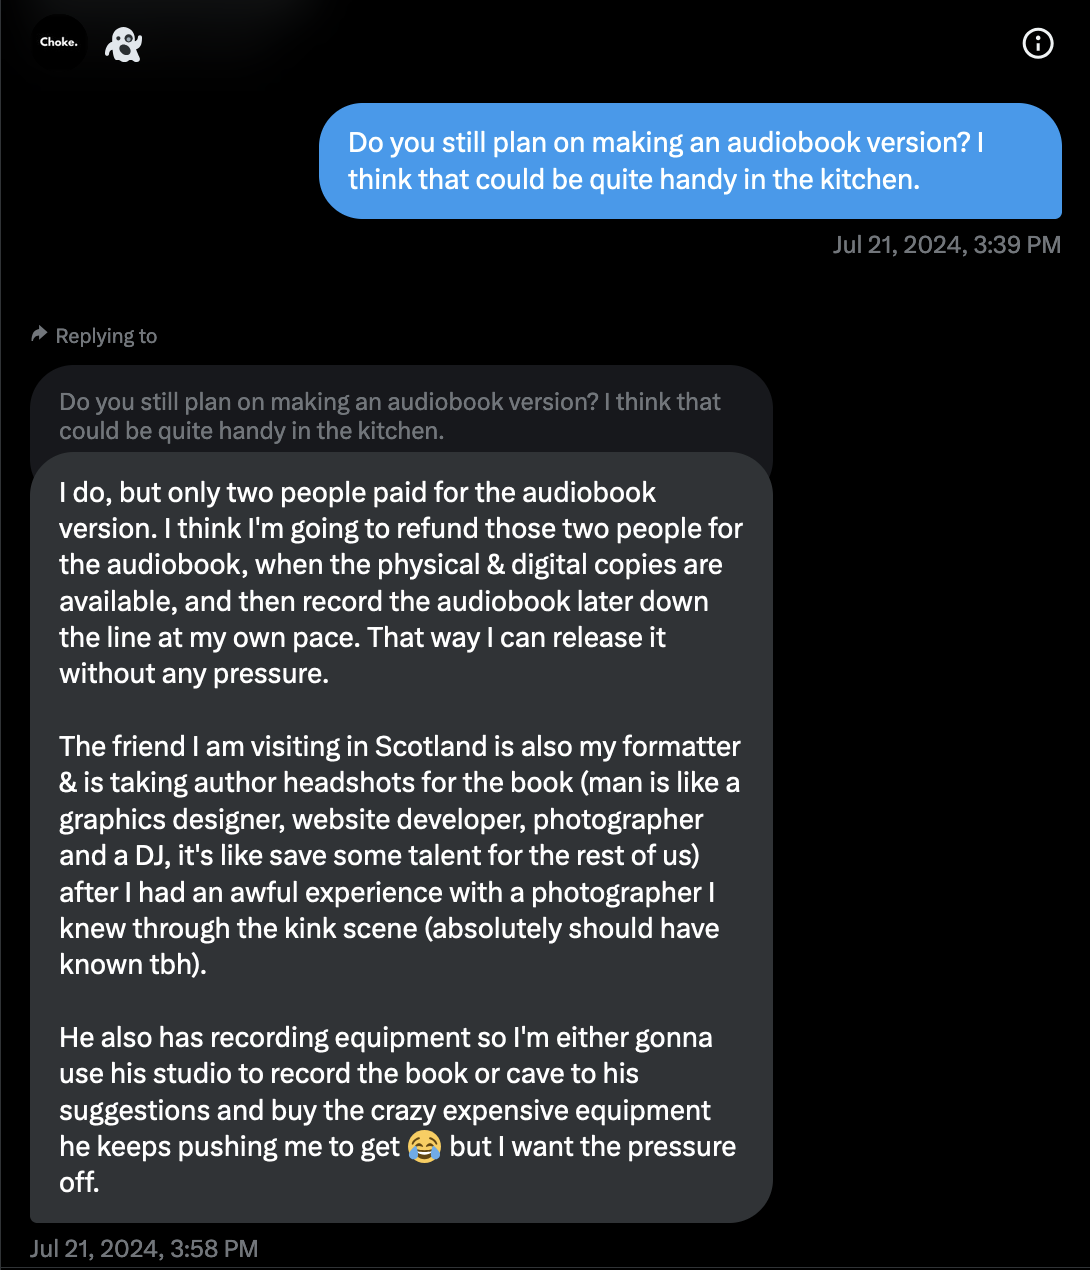Click the Jul 21, 3:58 PM timestamp

point(143,1248)
